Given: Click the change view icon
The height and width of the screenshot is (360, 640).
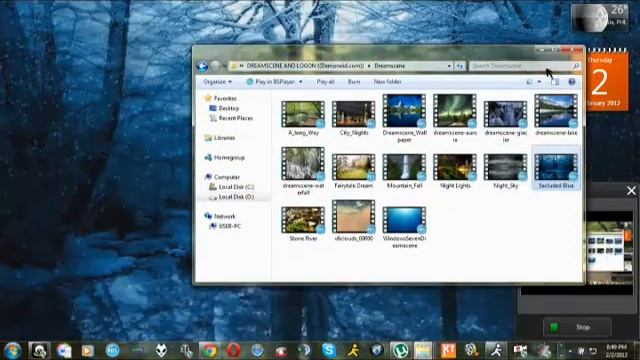Looking at the screenshot, I should click(x=530, y=82).
